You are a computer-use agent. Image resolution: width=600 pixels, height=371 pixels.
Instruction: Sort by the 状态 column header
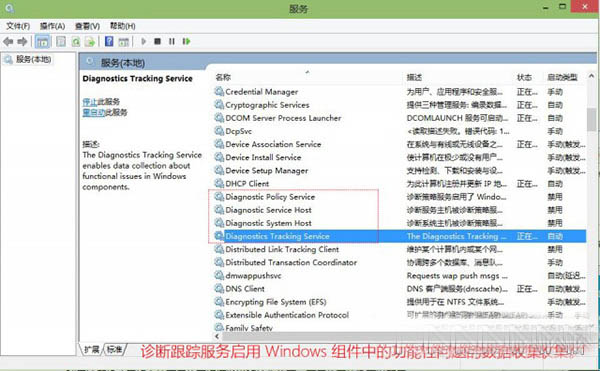click(524, 77)
